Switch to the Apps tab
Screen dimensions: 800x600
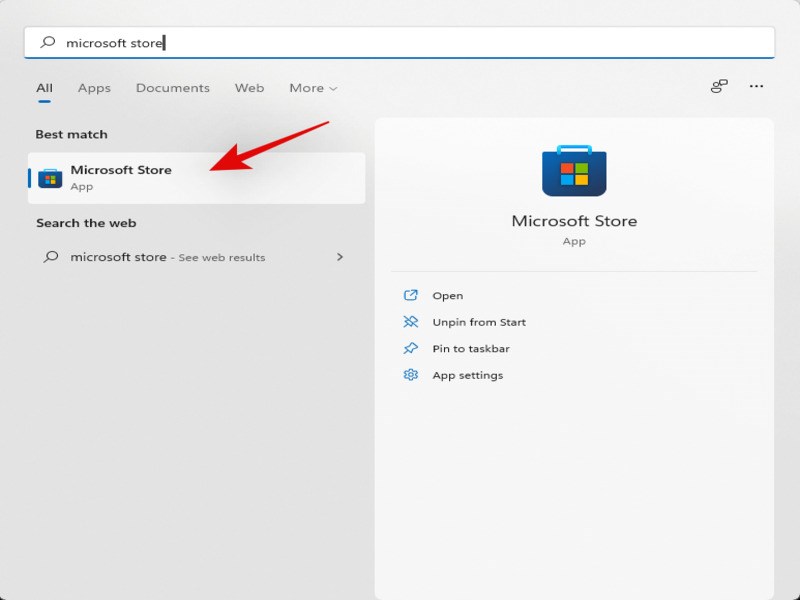click(x=94, y=88)
